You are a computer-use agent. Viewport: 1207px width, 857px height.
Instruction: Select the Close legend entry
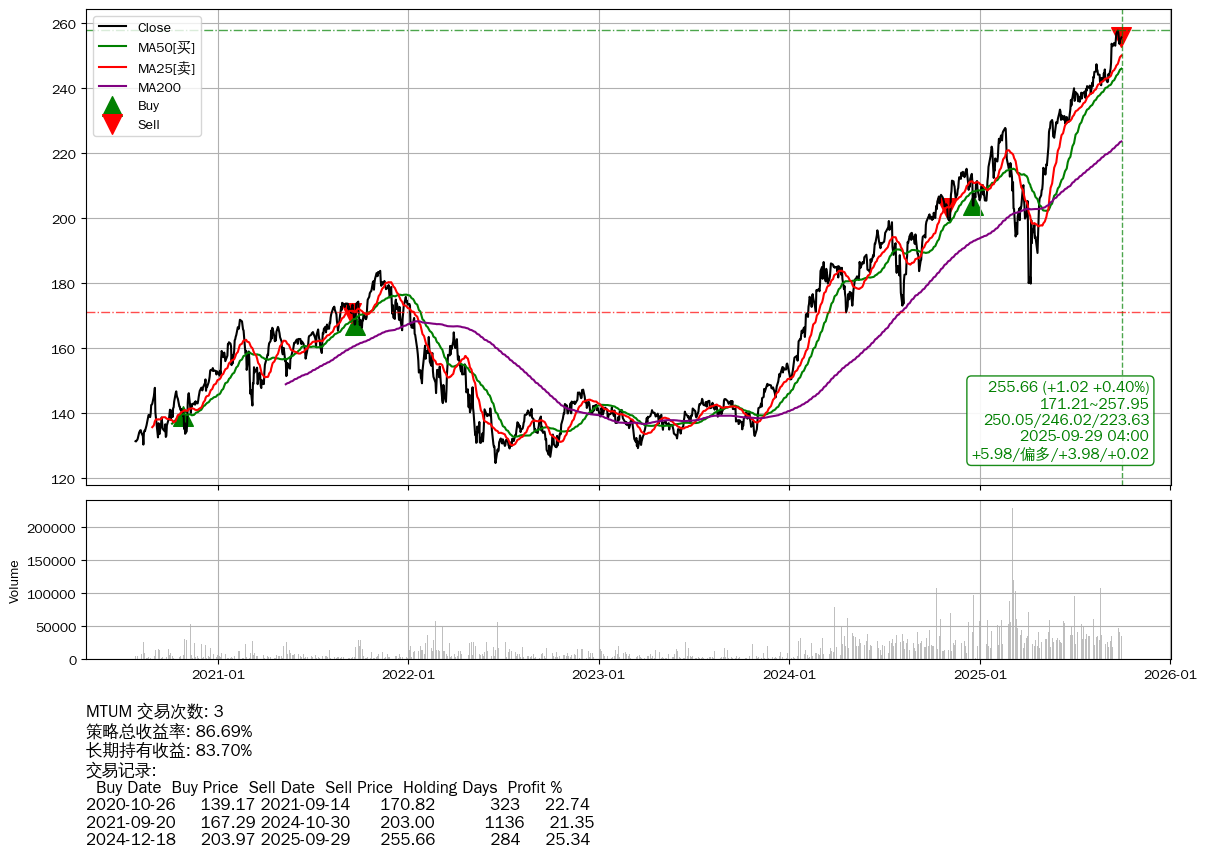tap(154, 28)
